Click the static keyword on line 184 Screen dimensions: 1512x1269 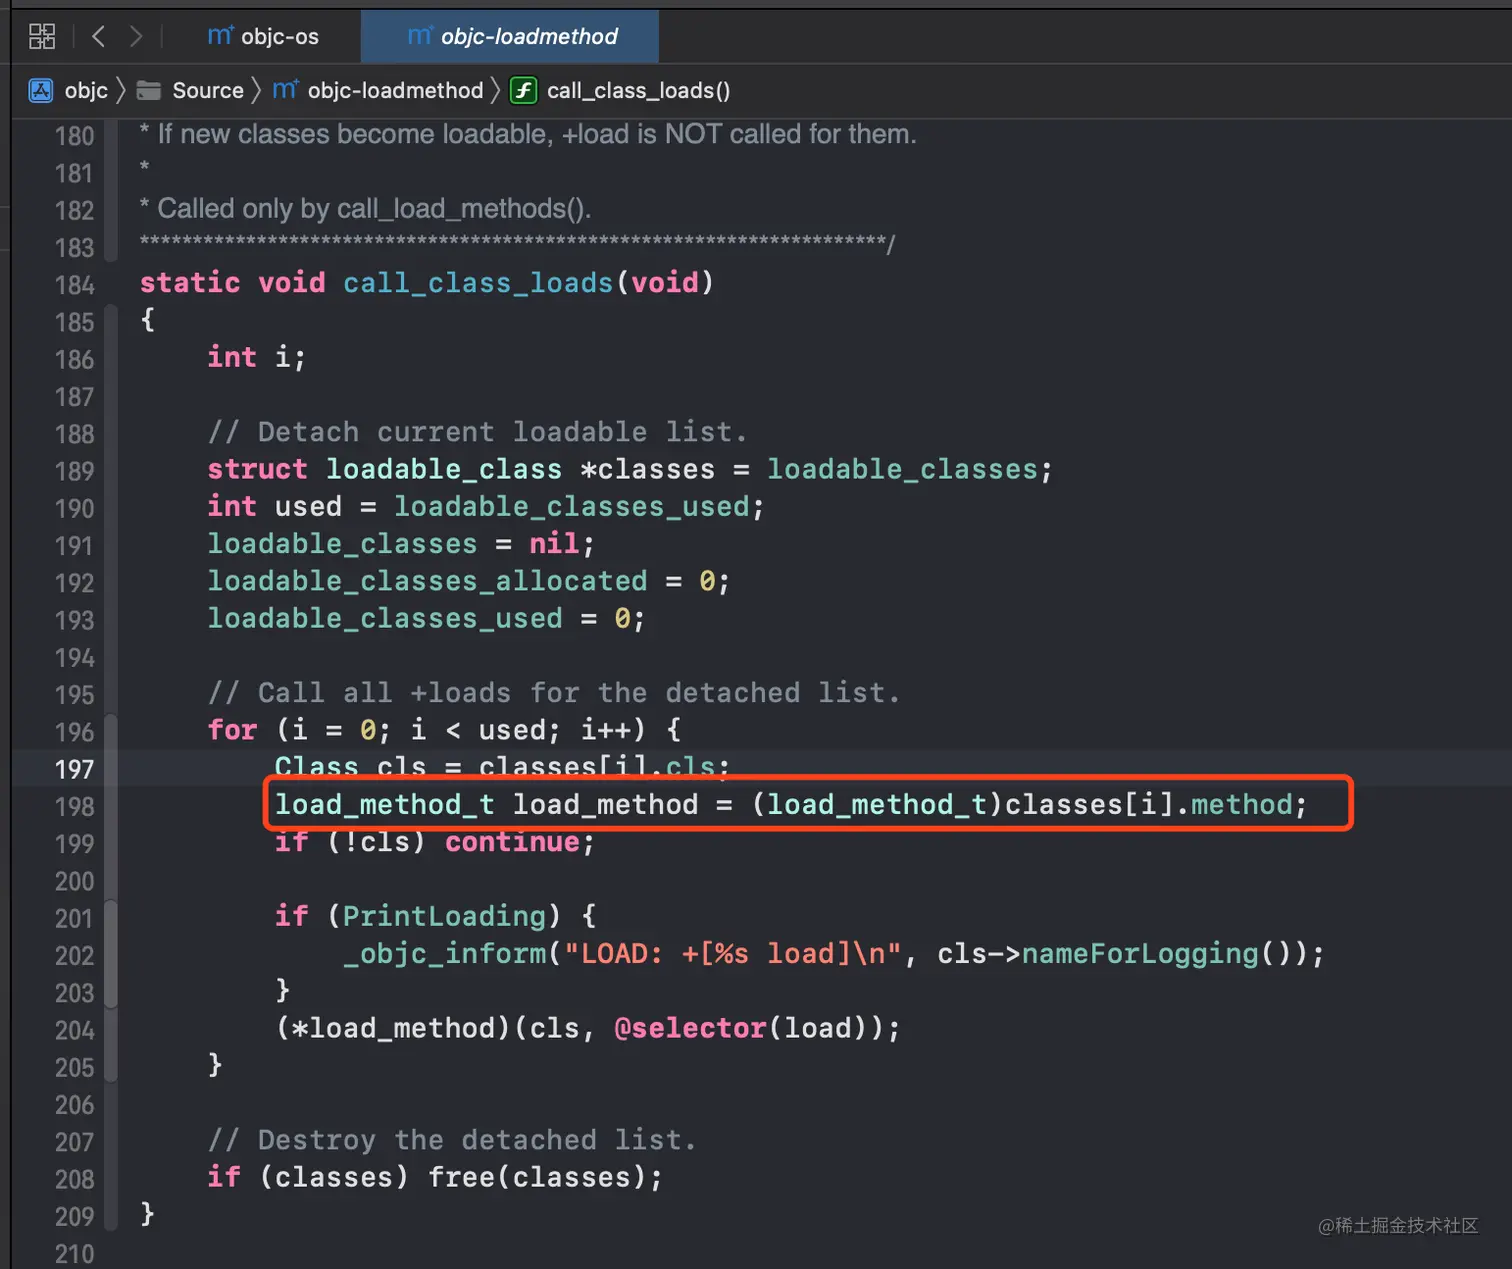coord(190,283)
